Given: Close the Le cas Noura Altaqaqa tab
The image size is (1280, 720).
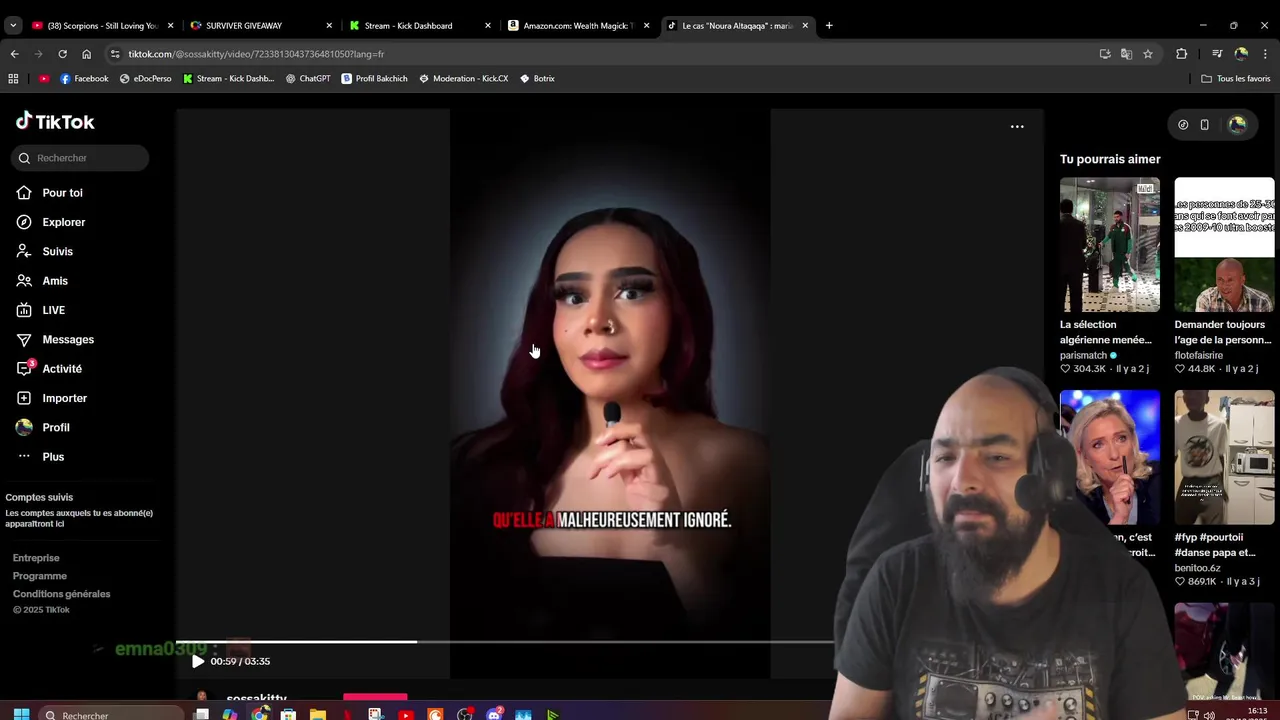Looking at the screenshot, I should 805,25.
